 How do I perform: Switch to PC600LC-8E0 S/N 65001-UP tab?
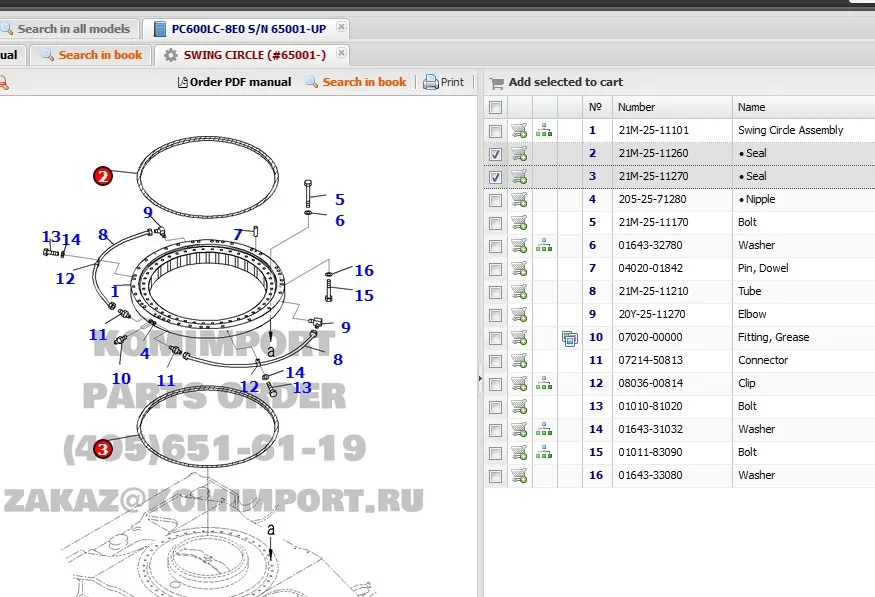248,28
